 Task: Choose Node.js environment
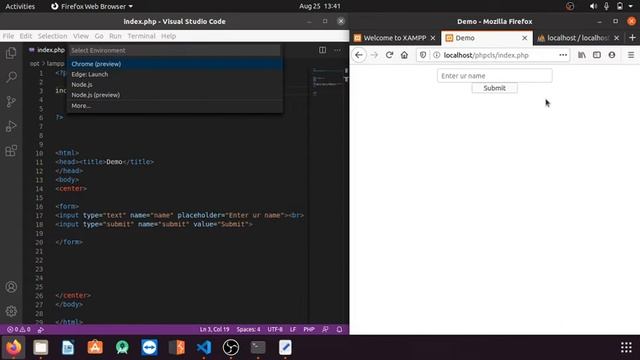tap(175, 84)
